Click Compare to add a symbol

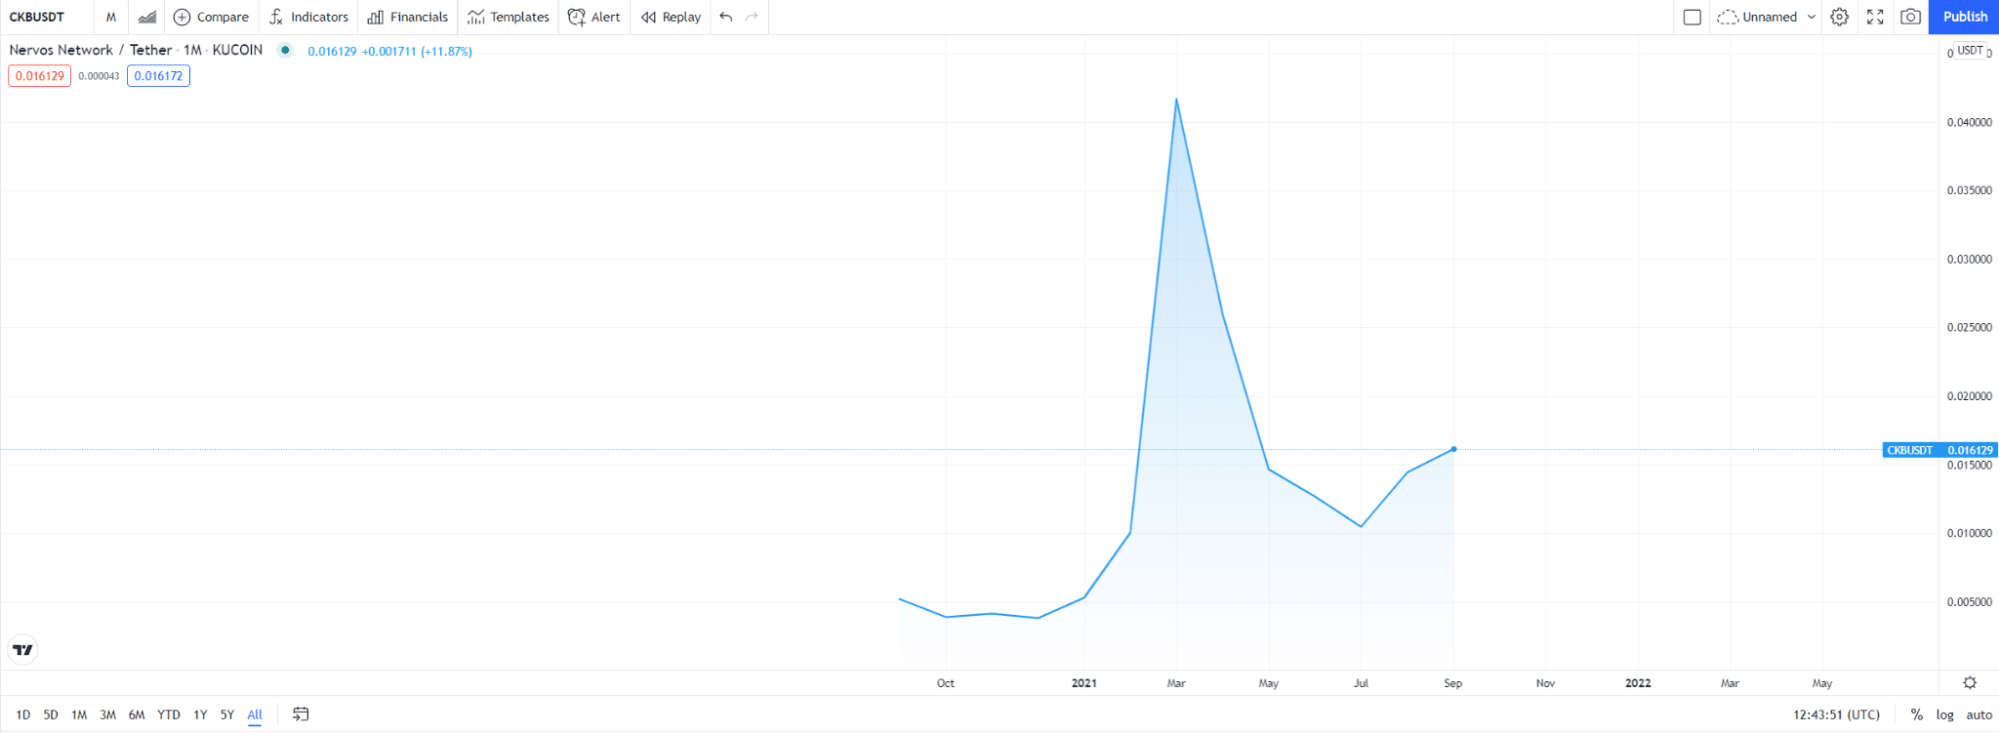click(x=211, y=17)
